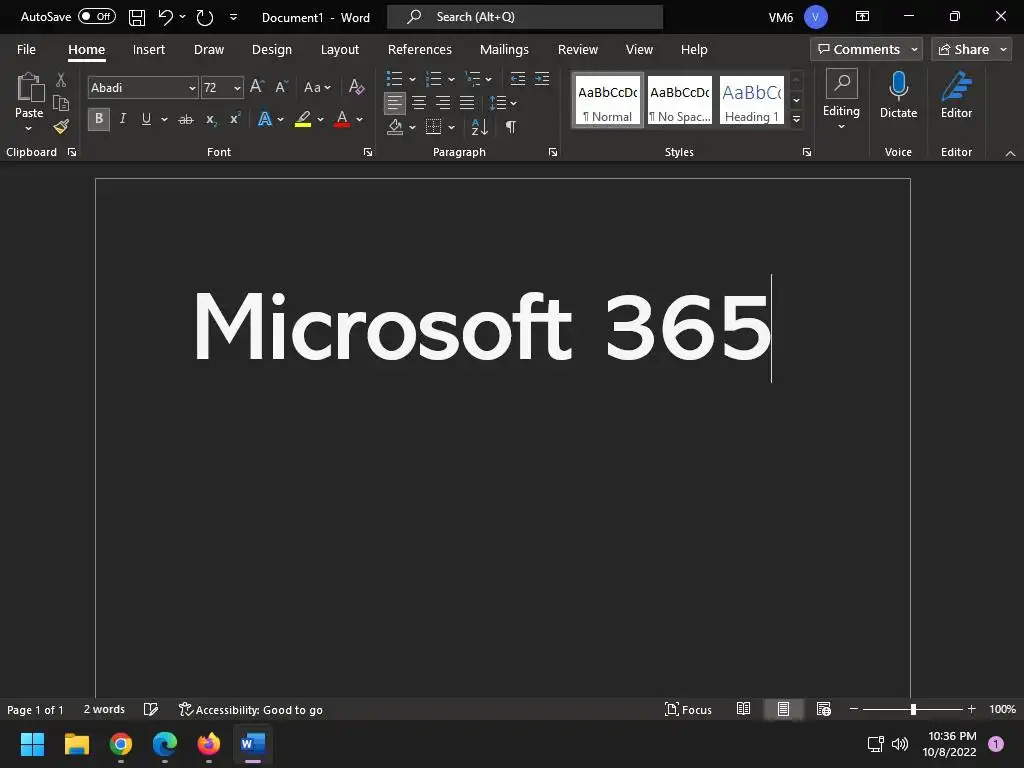Screen dimensions: 1024x768
Task: Open the spelling proofing status icon
Action: tap(151, 709)
